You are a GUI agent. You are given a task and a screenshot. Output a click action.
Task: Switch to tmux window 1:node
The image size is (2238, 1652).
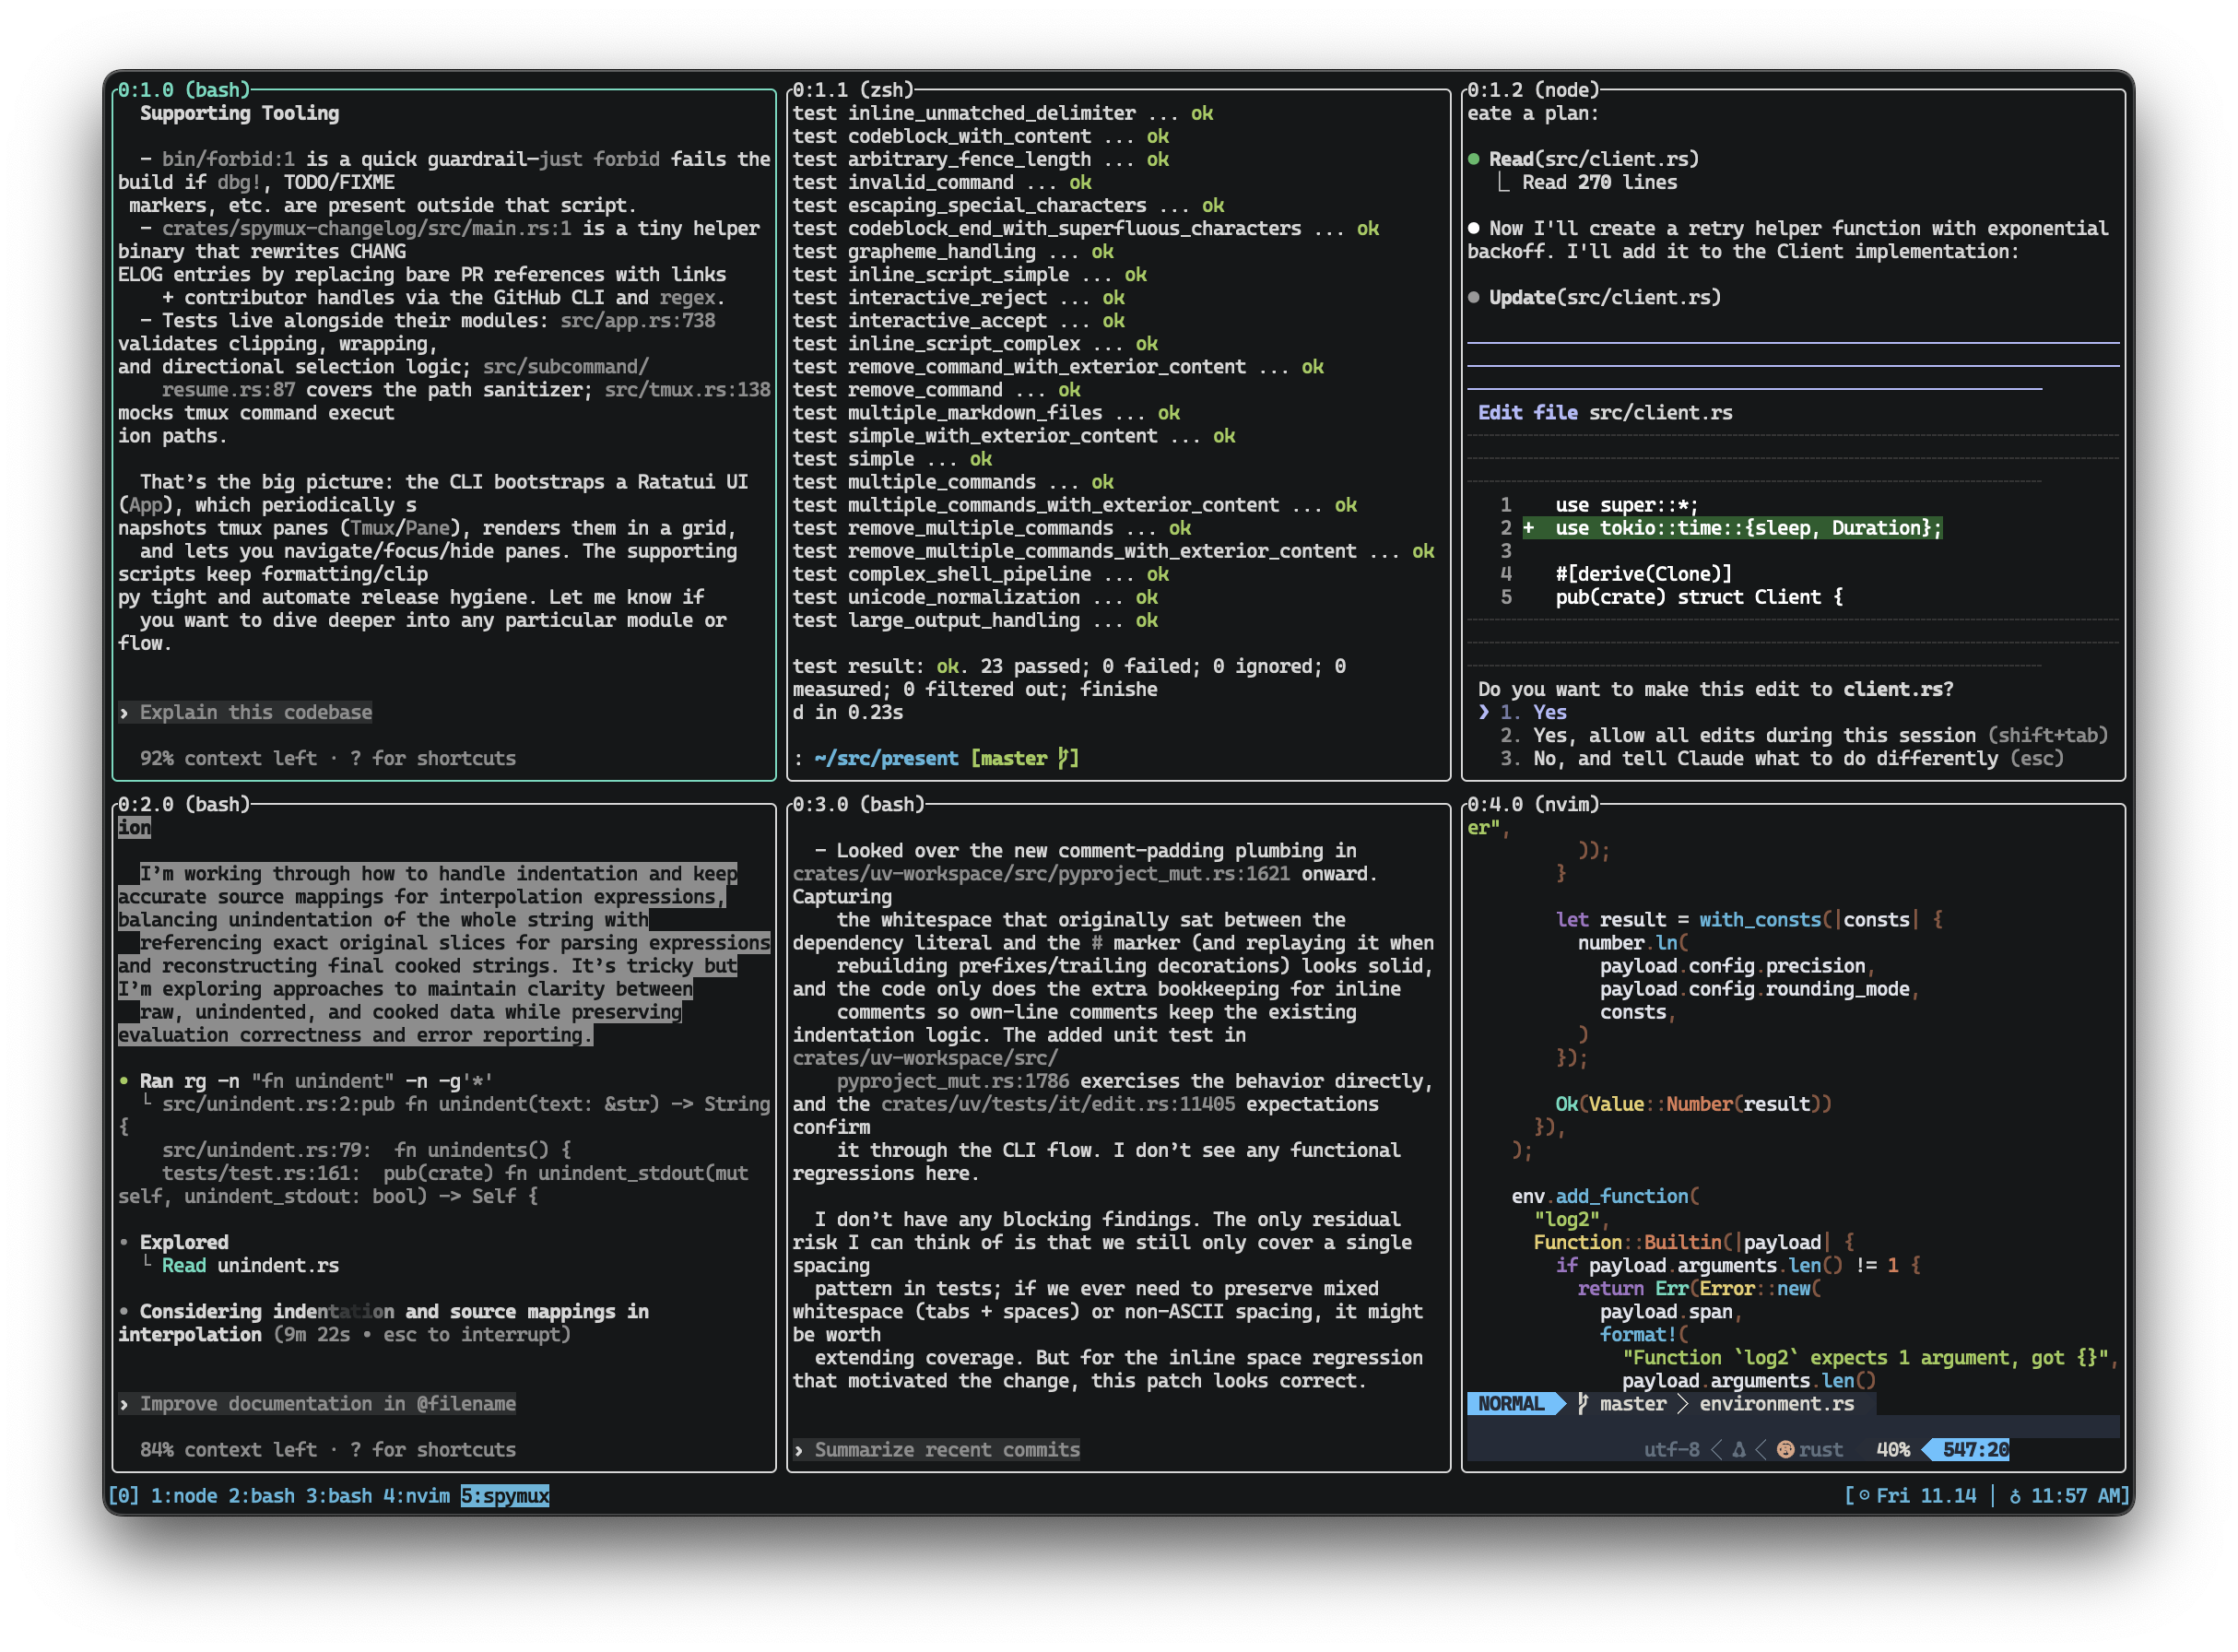click(x=184, y=1496)
